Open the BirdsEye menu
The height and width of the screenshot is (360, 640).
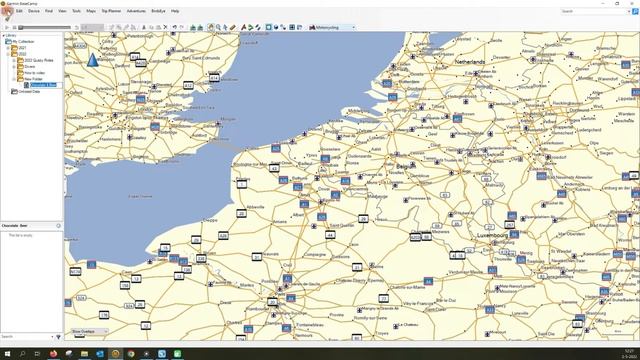tap(158, 11)
